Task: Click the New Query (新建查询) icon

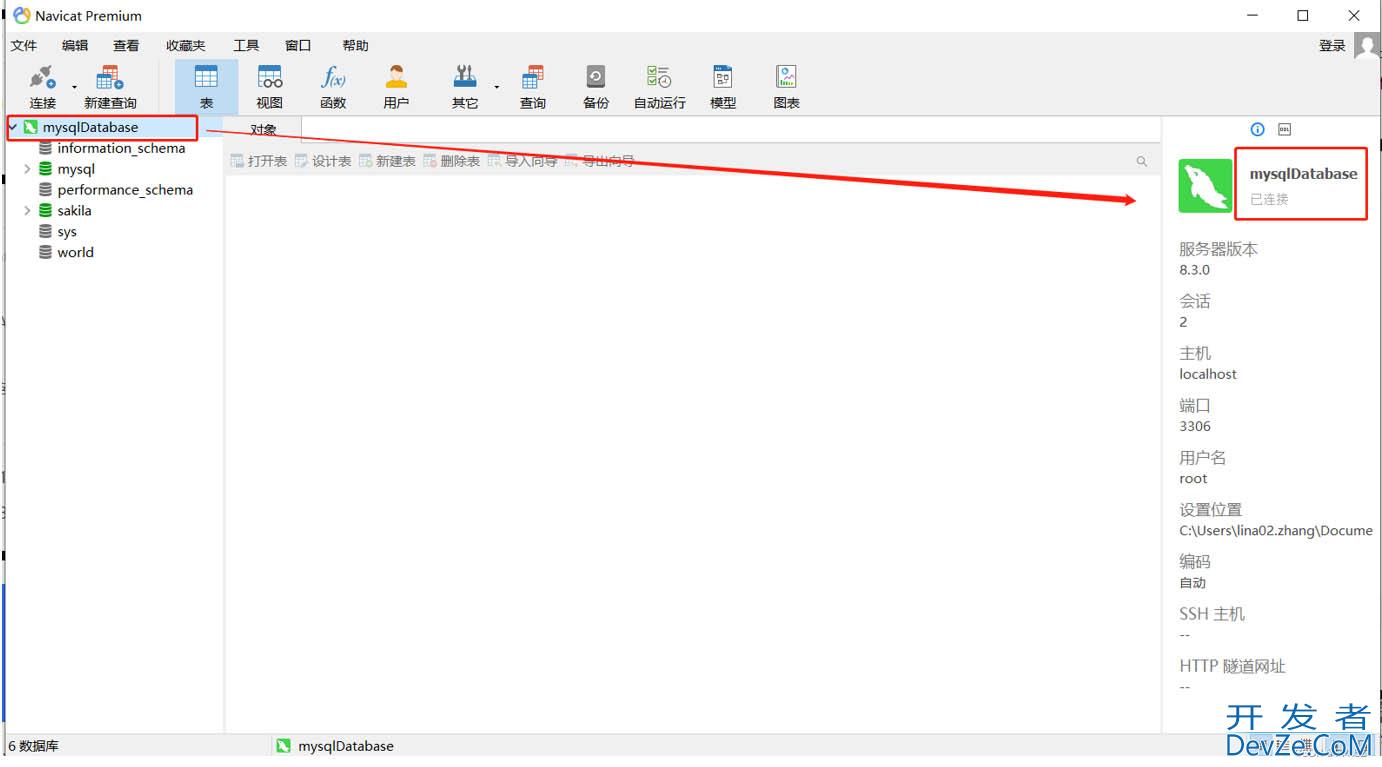Action: (x=110, y=78)
